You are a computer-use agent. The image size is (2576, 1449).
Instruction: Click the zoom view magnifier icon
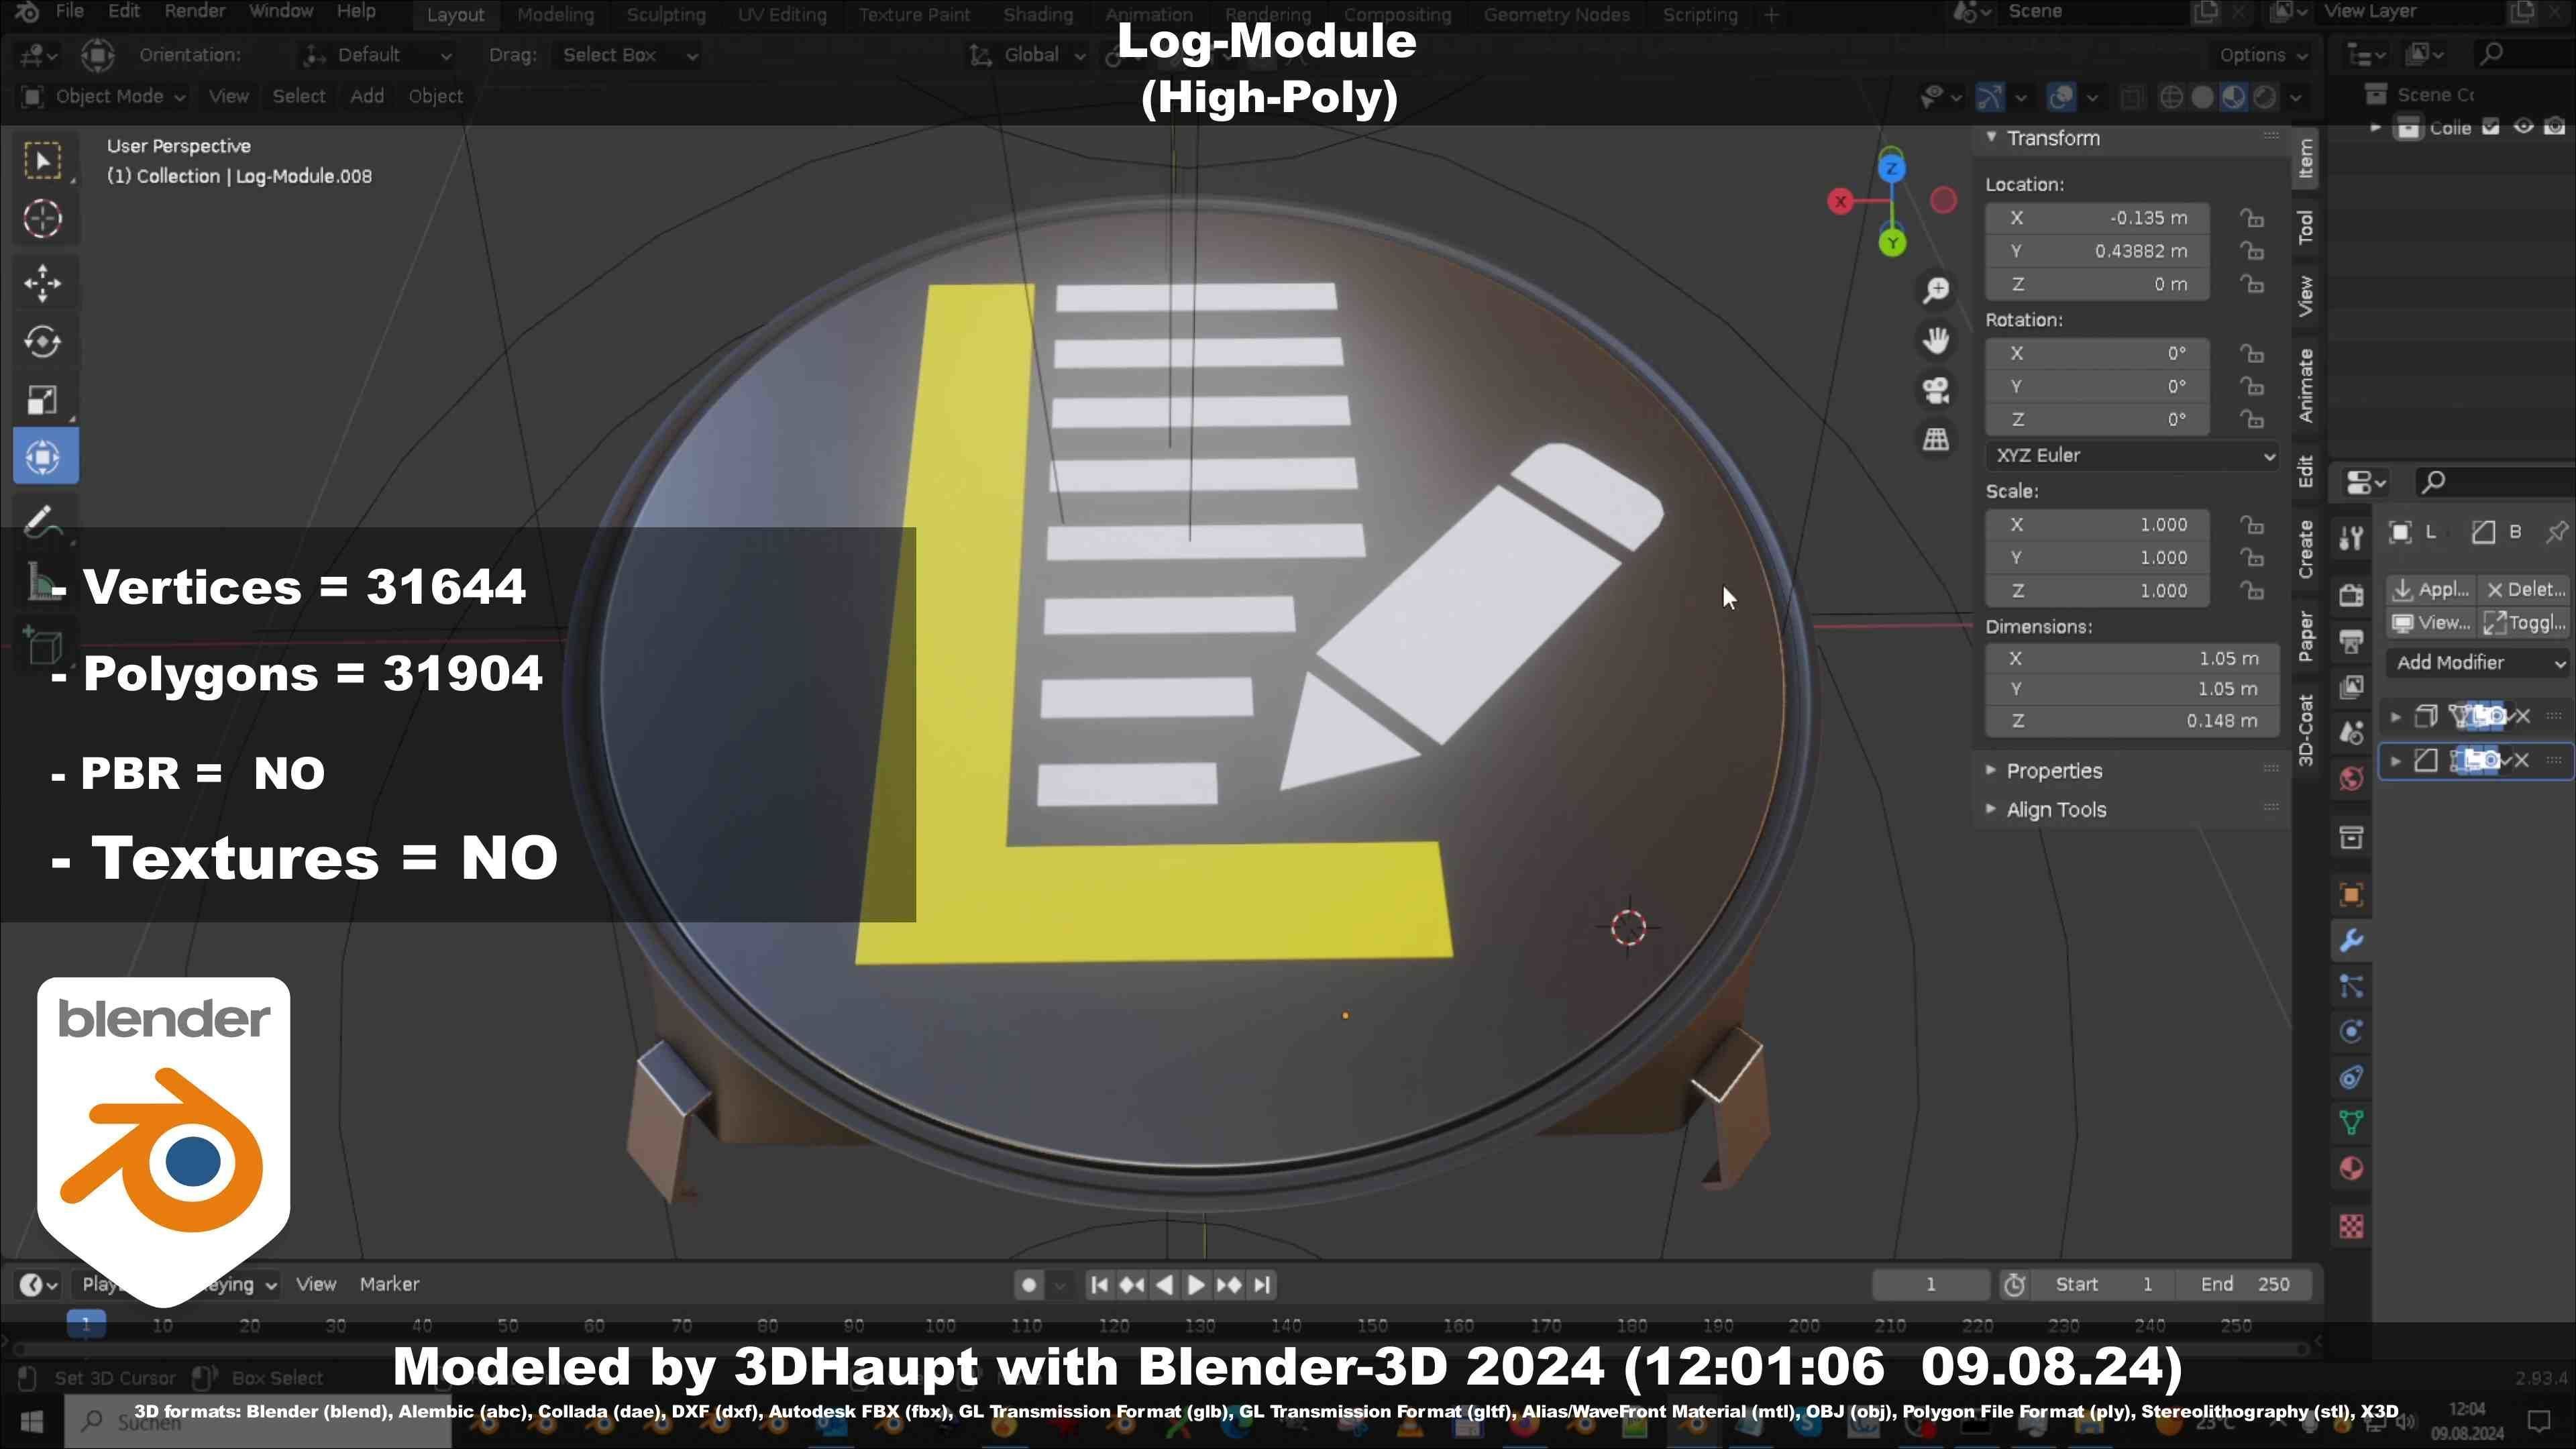[1936, 290]
